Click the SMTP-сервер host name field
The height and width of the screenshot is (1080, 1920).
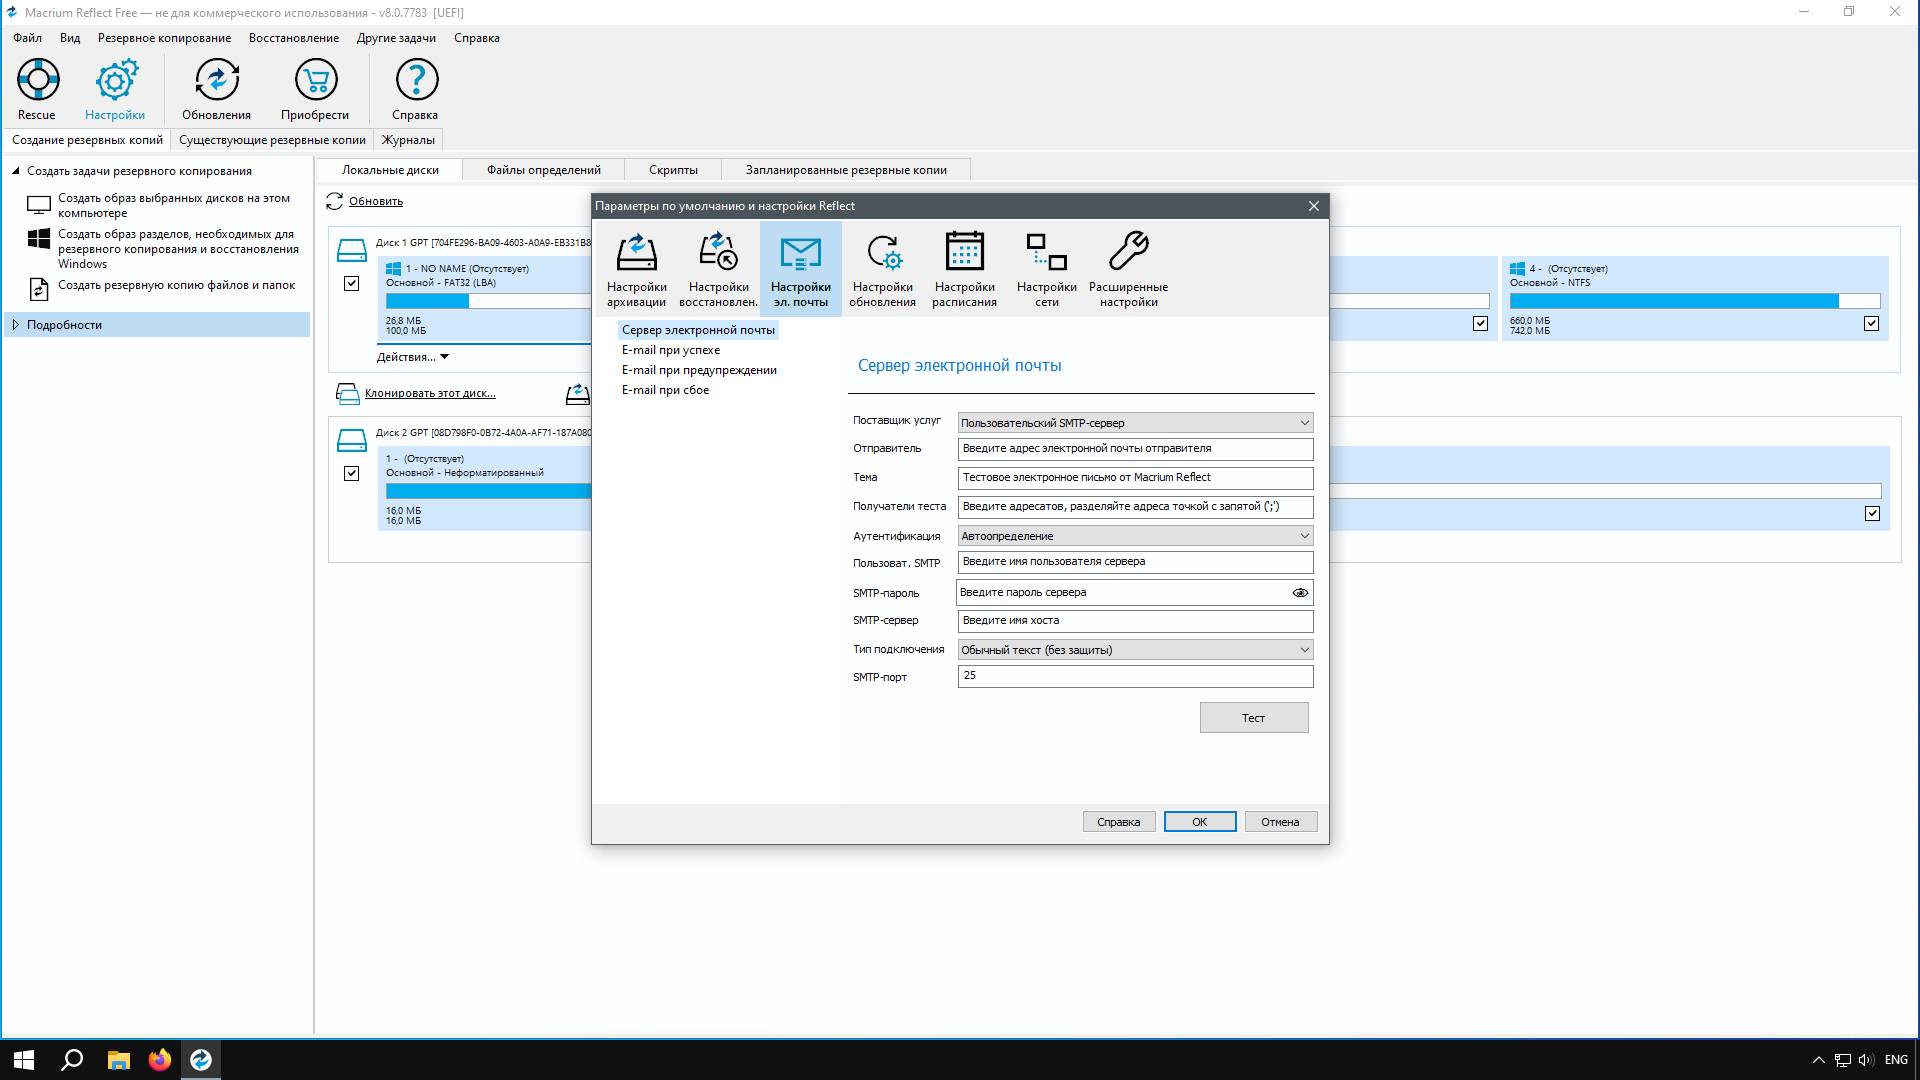coord(1135,621)
